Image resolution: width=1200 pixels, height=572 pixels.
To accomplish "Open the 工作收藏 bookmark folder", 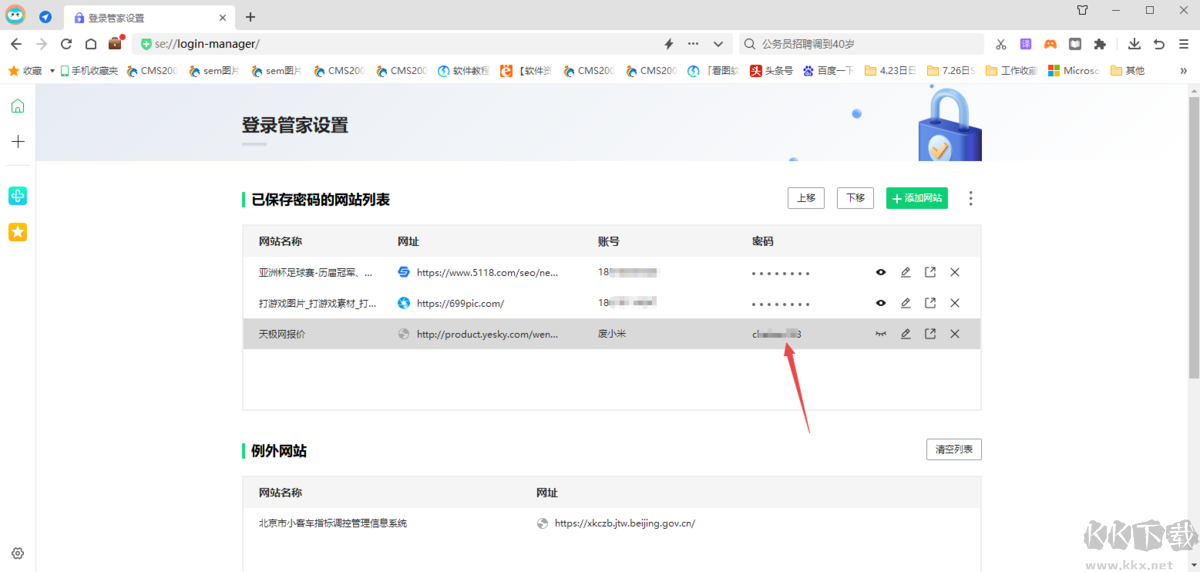I will pos(1011,71).
